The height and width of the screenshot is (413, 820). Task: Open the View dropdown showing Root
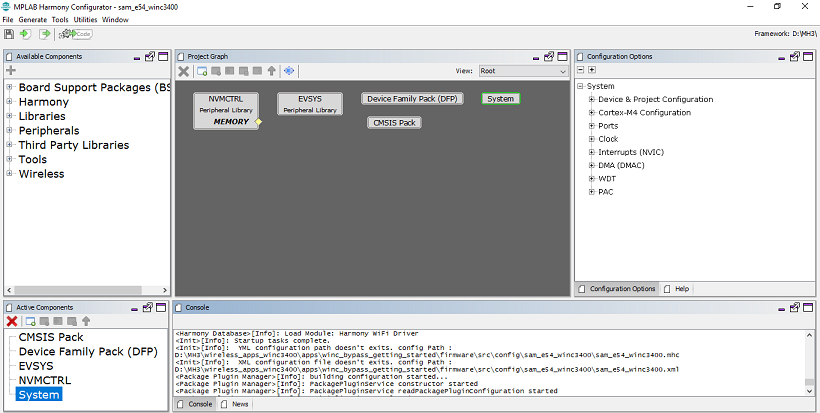point(523,71)
